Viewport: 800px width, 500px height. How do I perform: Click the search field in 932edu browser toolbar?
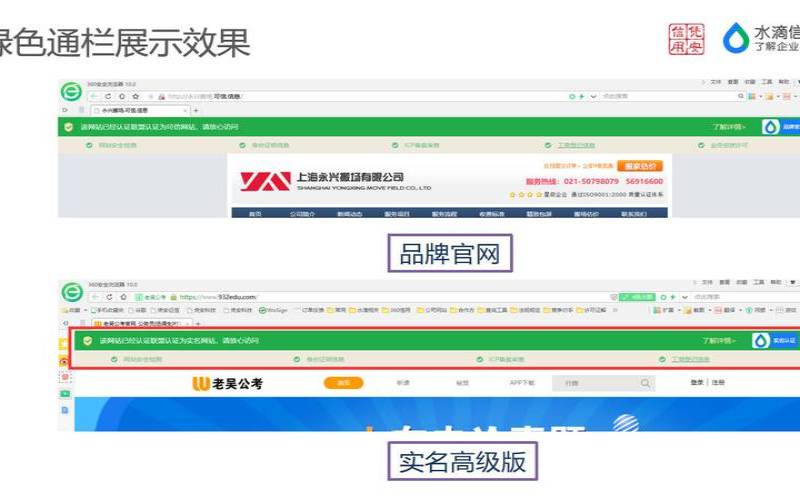tap(745, 297)
